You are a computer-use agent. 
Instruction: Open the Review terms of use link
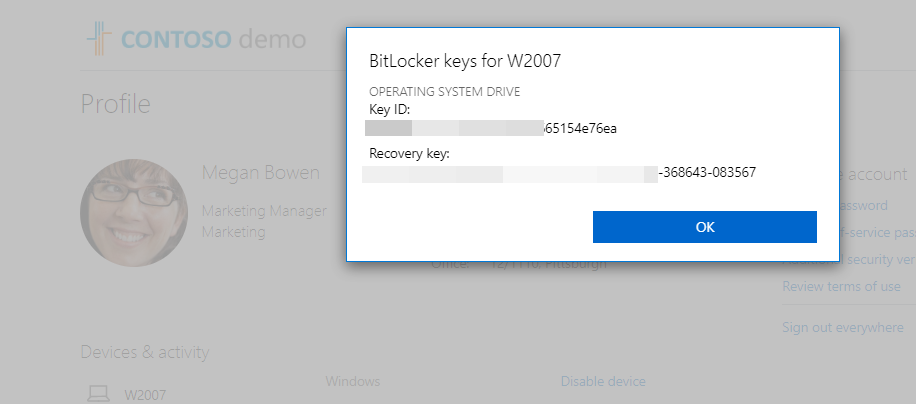[x=841, y=286]
